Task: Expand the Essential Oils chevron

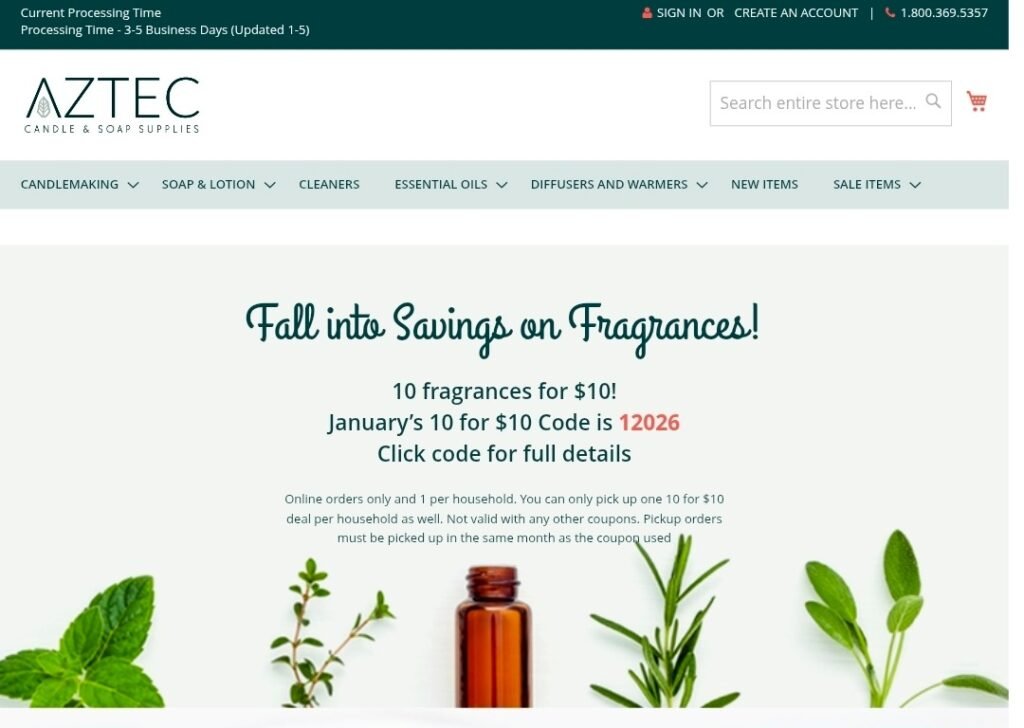Action: coord(502,185)
